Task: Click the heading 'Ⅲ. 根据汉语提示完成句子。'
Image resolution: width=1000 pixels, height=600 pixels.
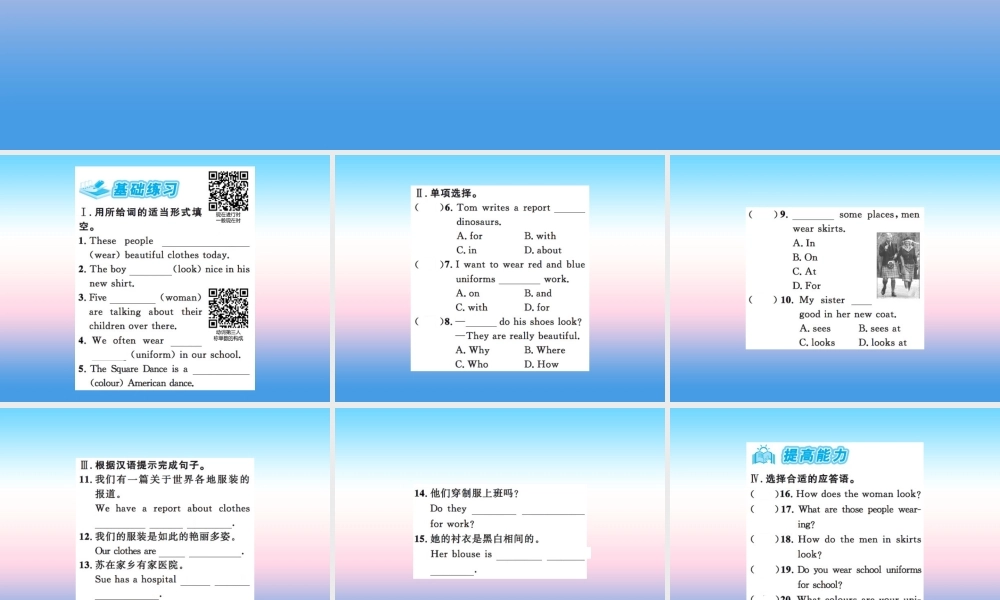Action: click(143, 465)
